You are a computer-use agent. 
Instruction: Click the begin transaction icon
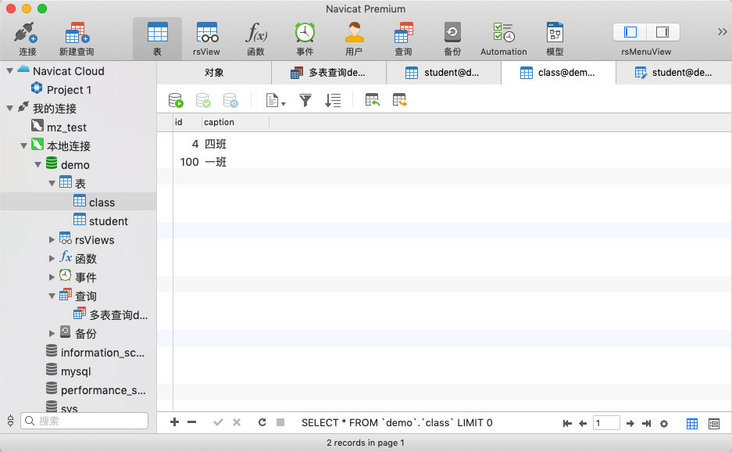pos(176,100)
